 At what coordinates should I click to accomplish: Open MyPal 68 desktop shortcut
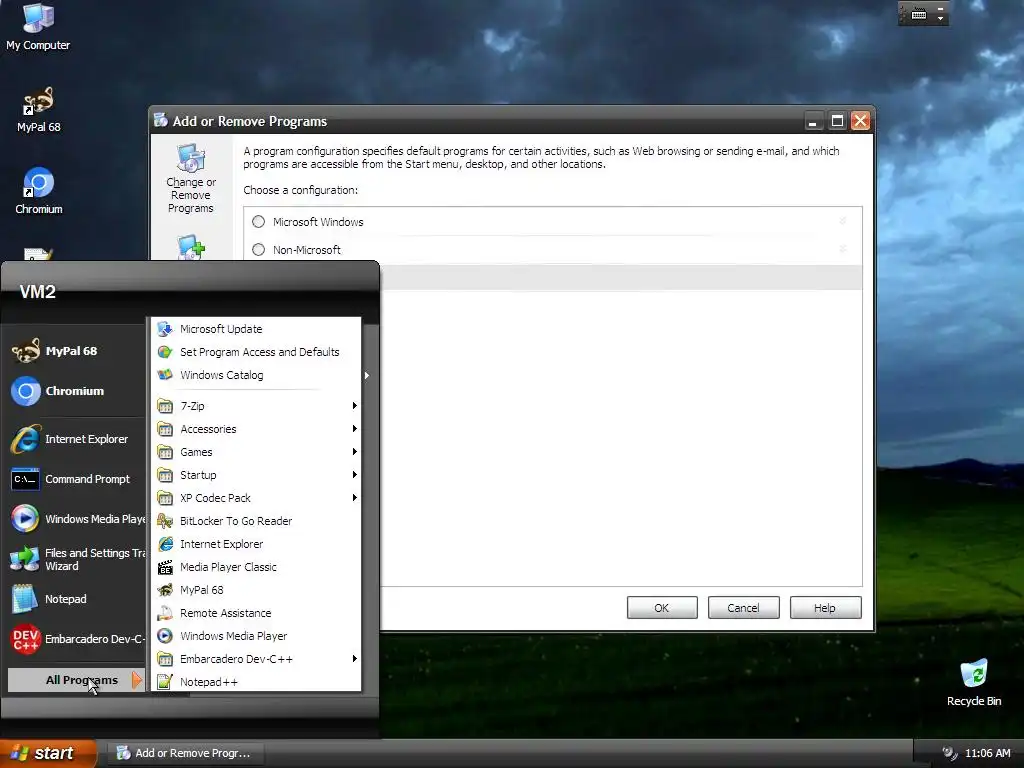tap(38, 110)
